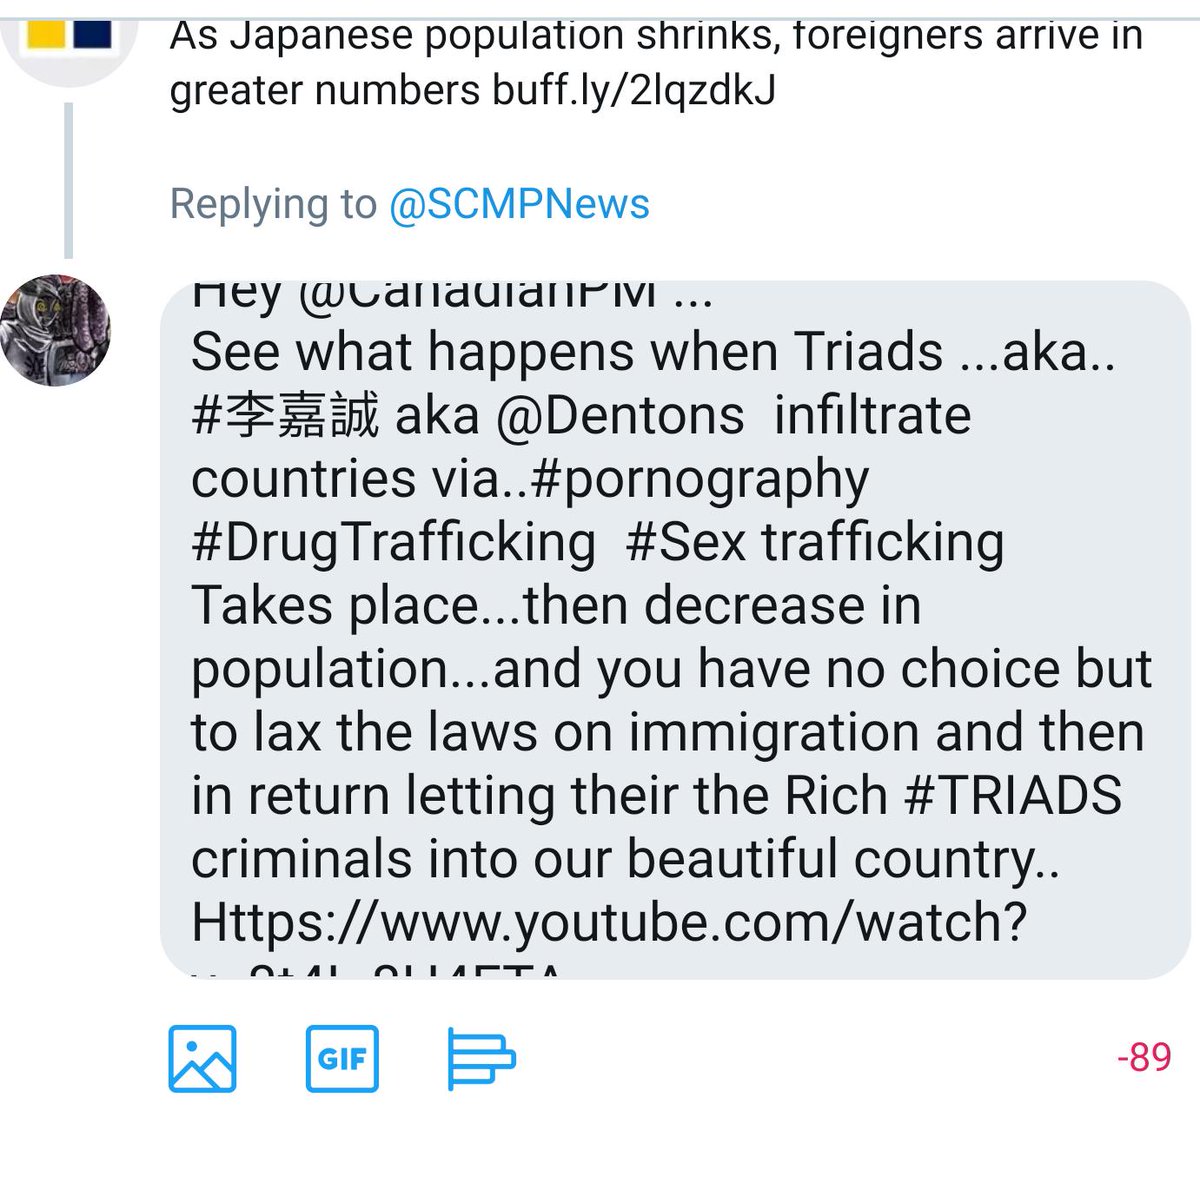
Task: Open the original Japanese population tweet text
Action: point(656,62)
